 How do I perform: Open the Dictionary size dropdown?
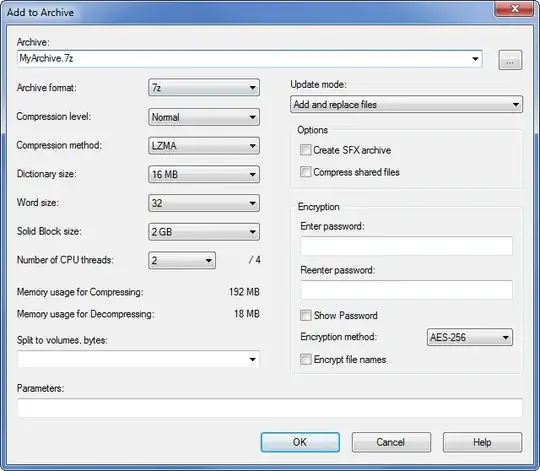click(204, 174)
